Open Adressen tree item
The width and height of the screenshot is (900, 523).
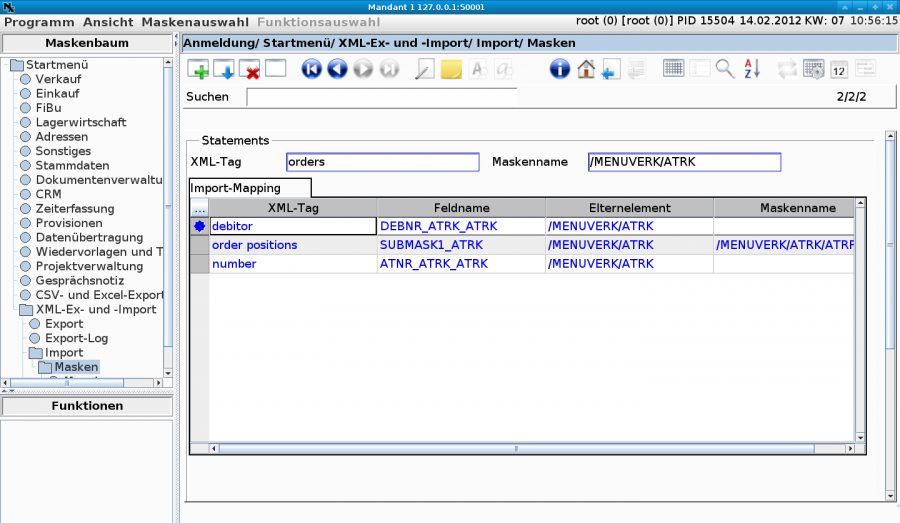61,137
